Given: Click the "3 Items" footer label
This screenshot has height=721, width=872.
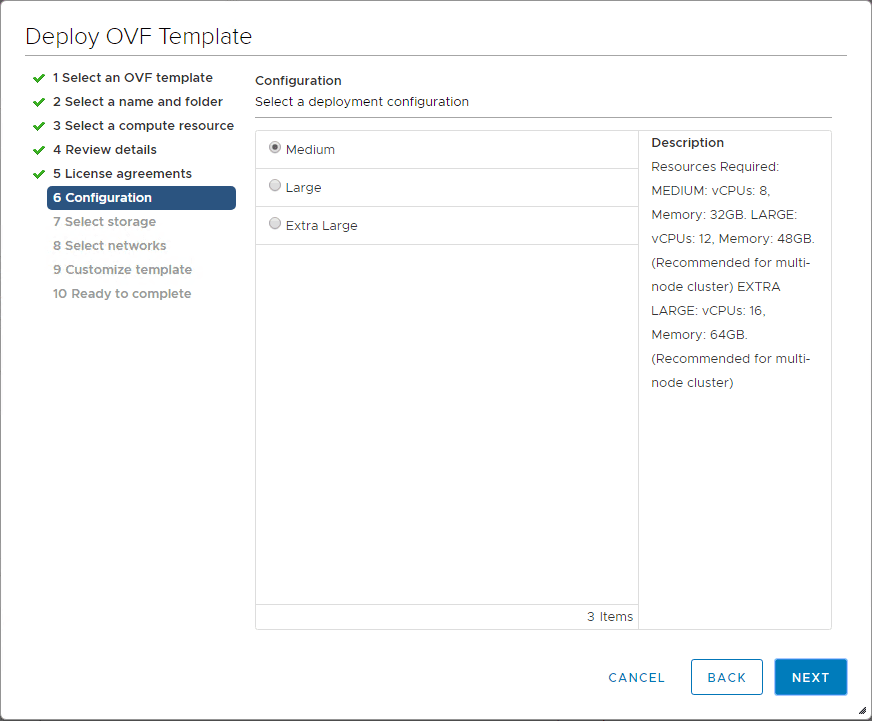Looking at the screenshot, I should 610,617.
